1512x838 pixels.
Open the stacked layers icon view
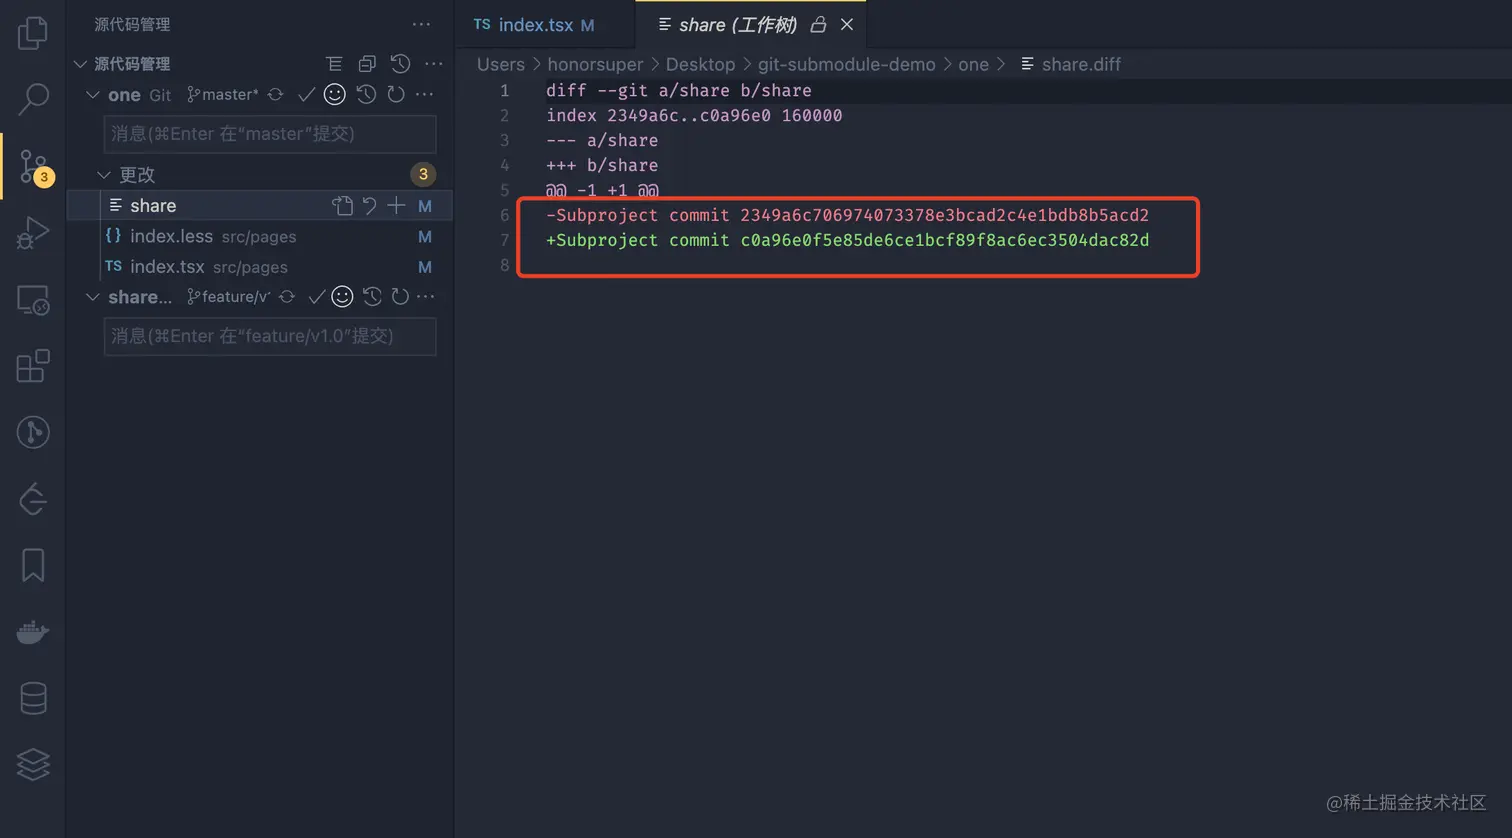click(x=33, y=764)
